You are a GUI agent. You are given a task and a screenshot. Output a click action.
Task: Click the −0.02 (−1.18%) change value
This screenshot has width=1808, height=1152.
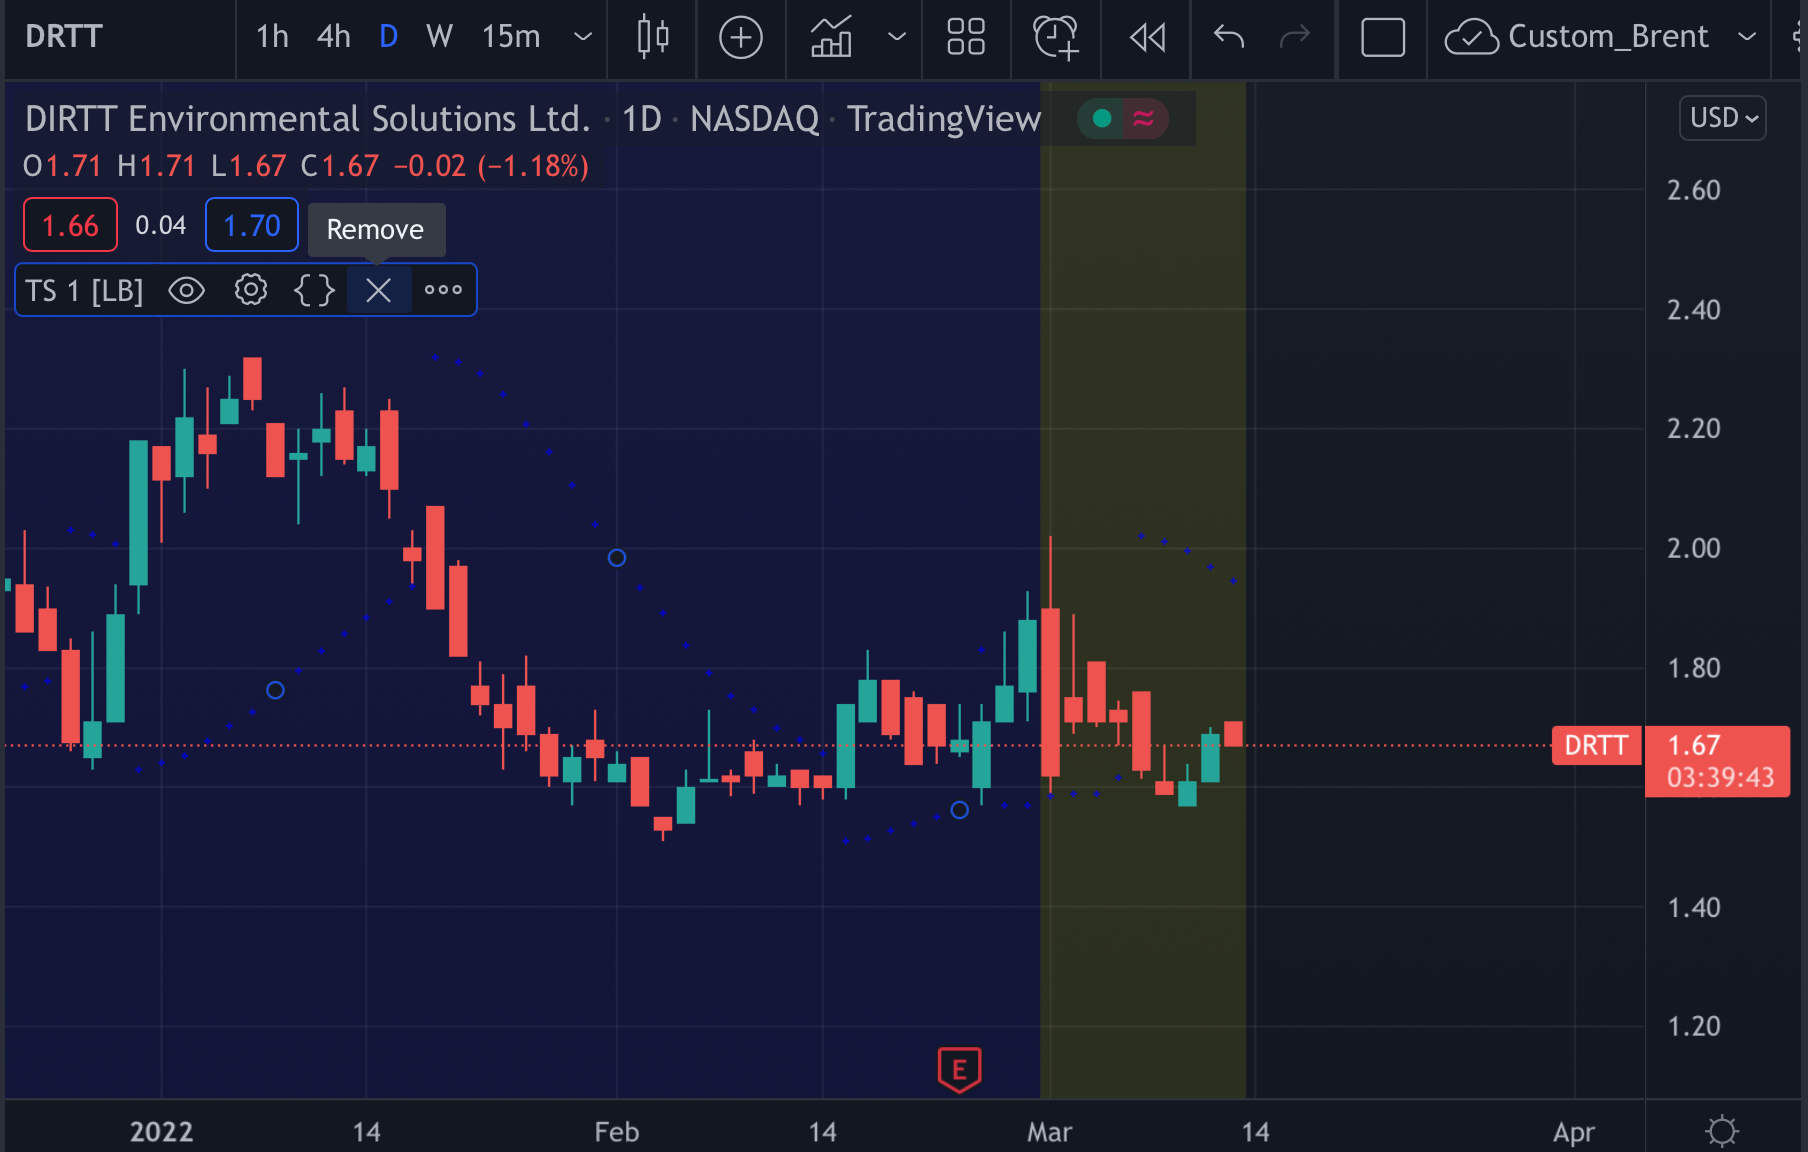pos(491,166)
